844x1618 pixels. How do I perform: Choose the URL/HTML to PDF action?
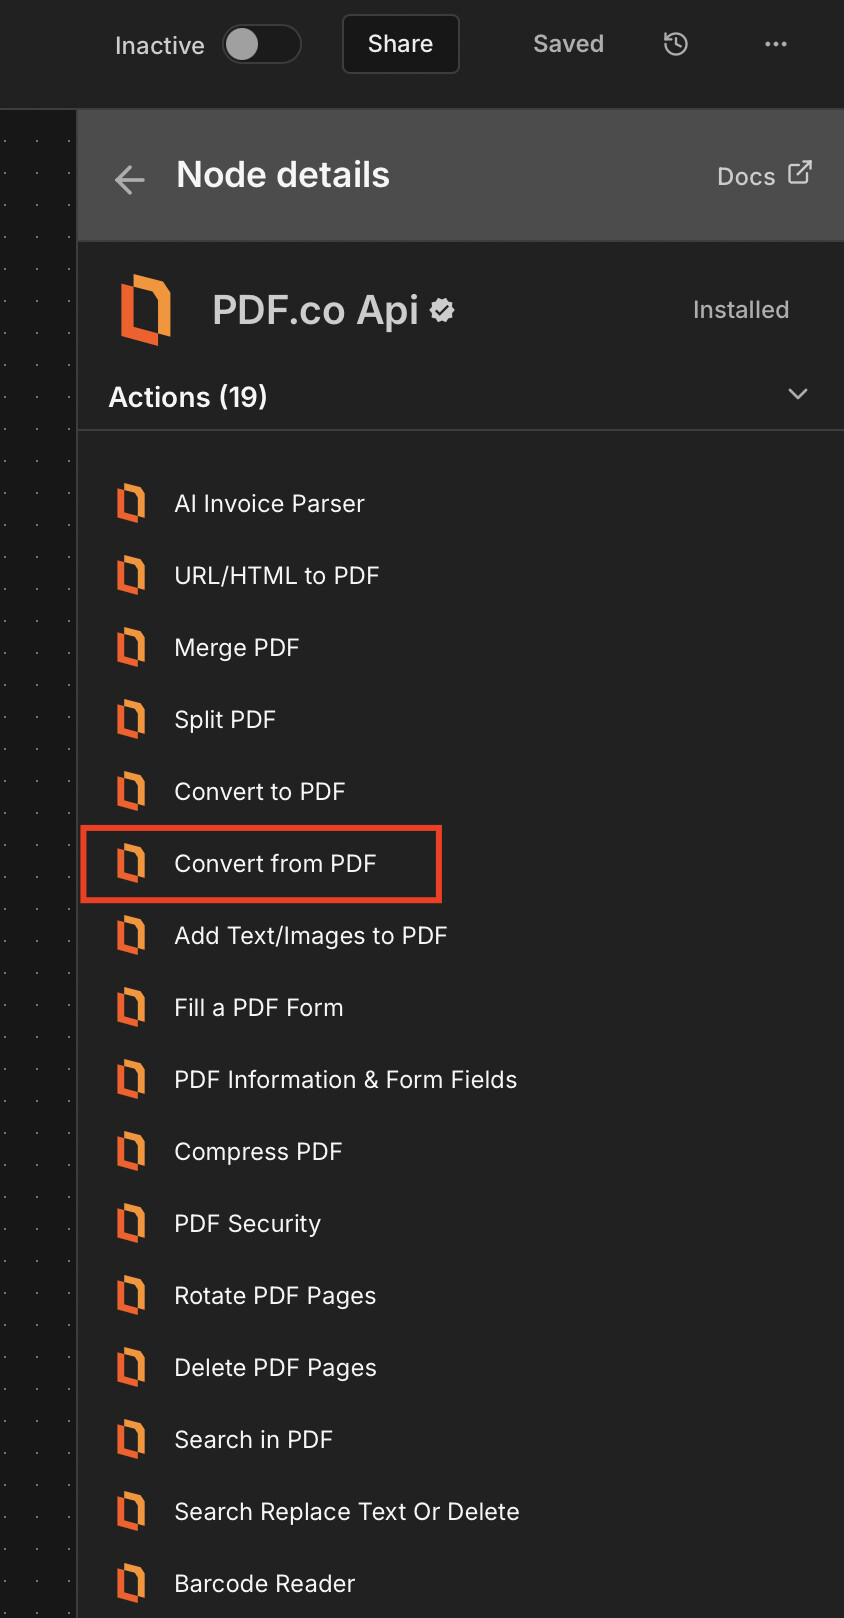point(276,575)
